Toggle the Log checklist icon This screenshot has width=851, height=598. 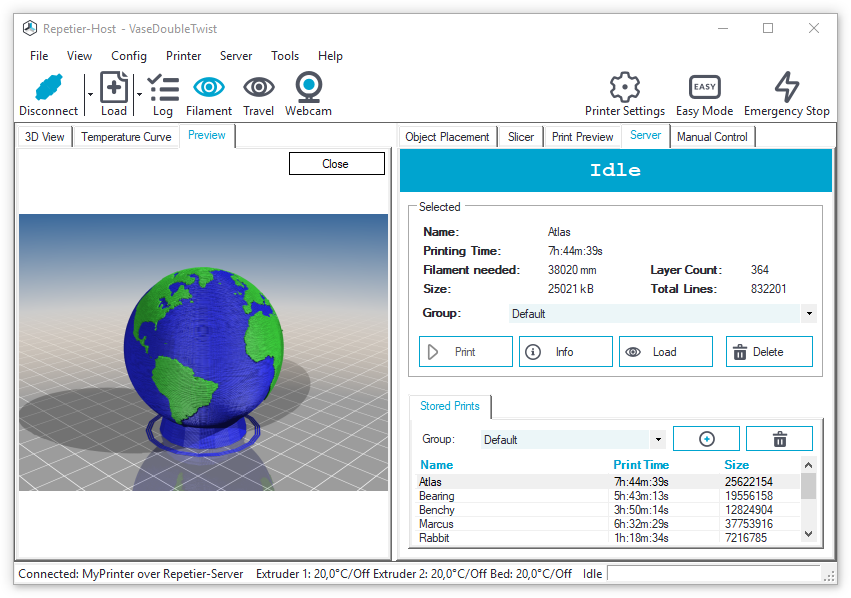pyautogui.click(x=163, y=87)
